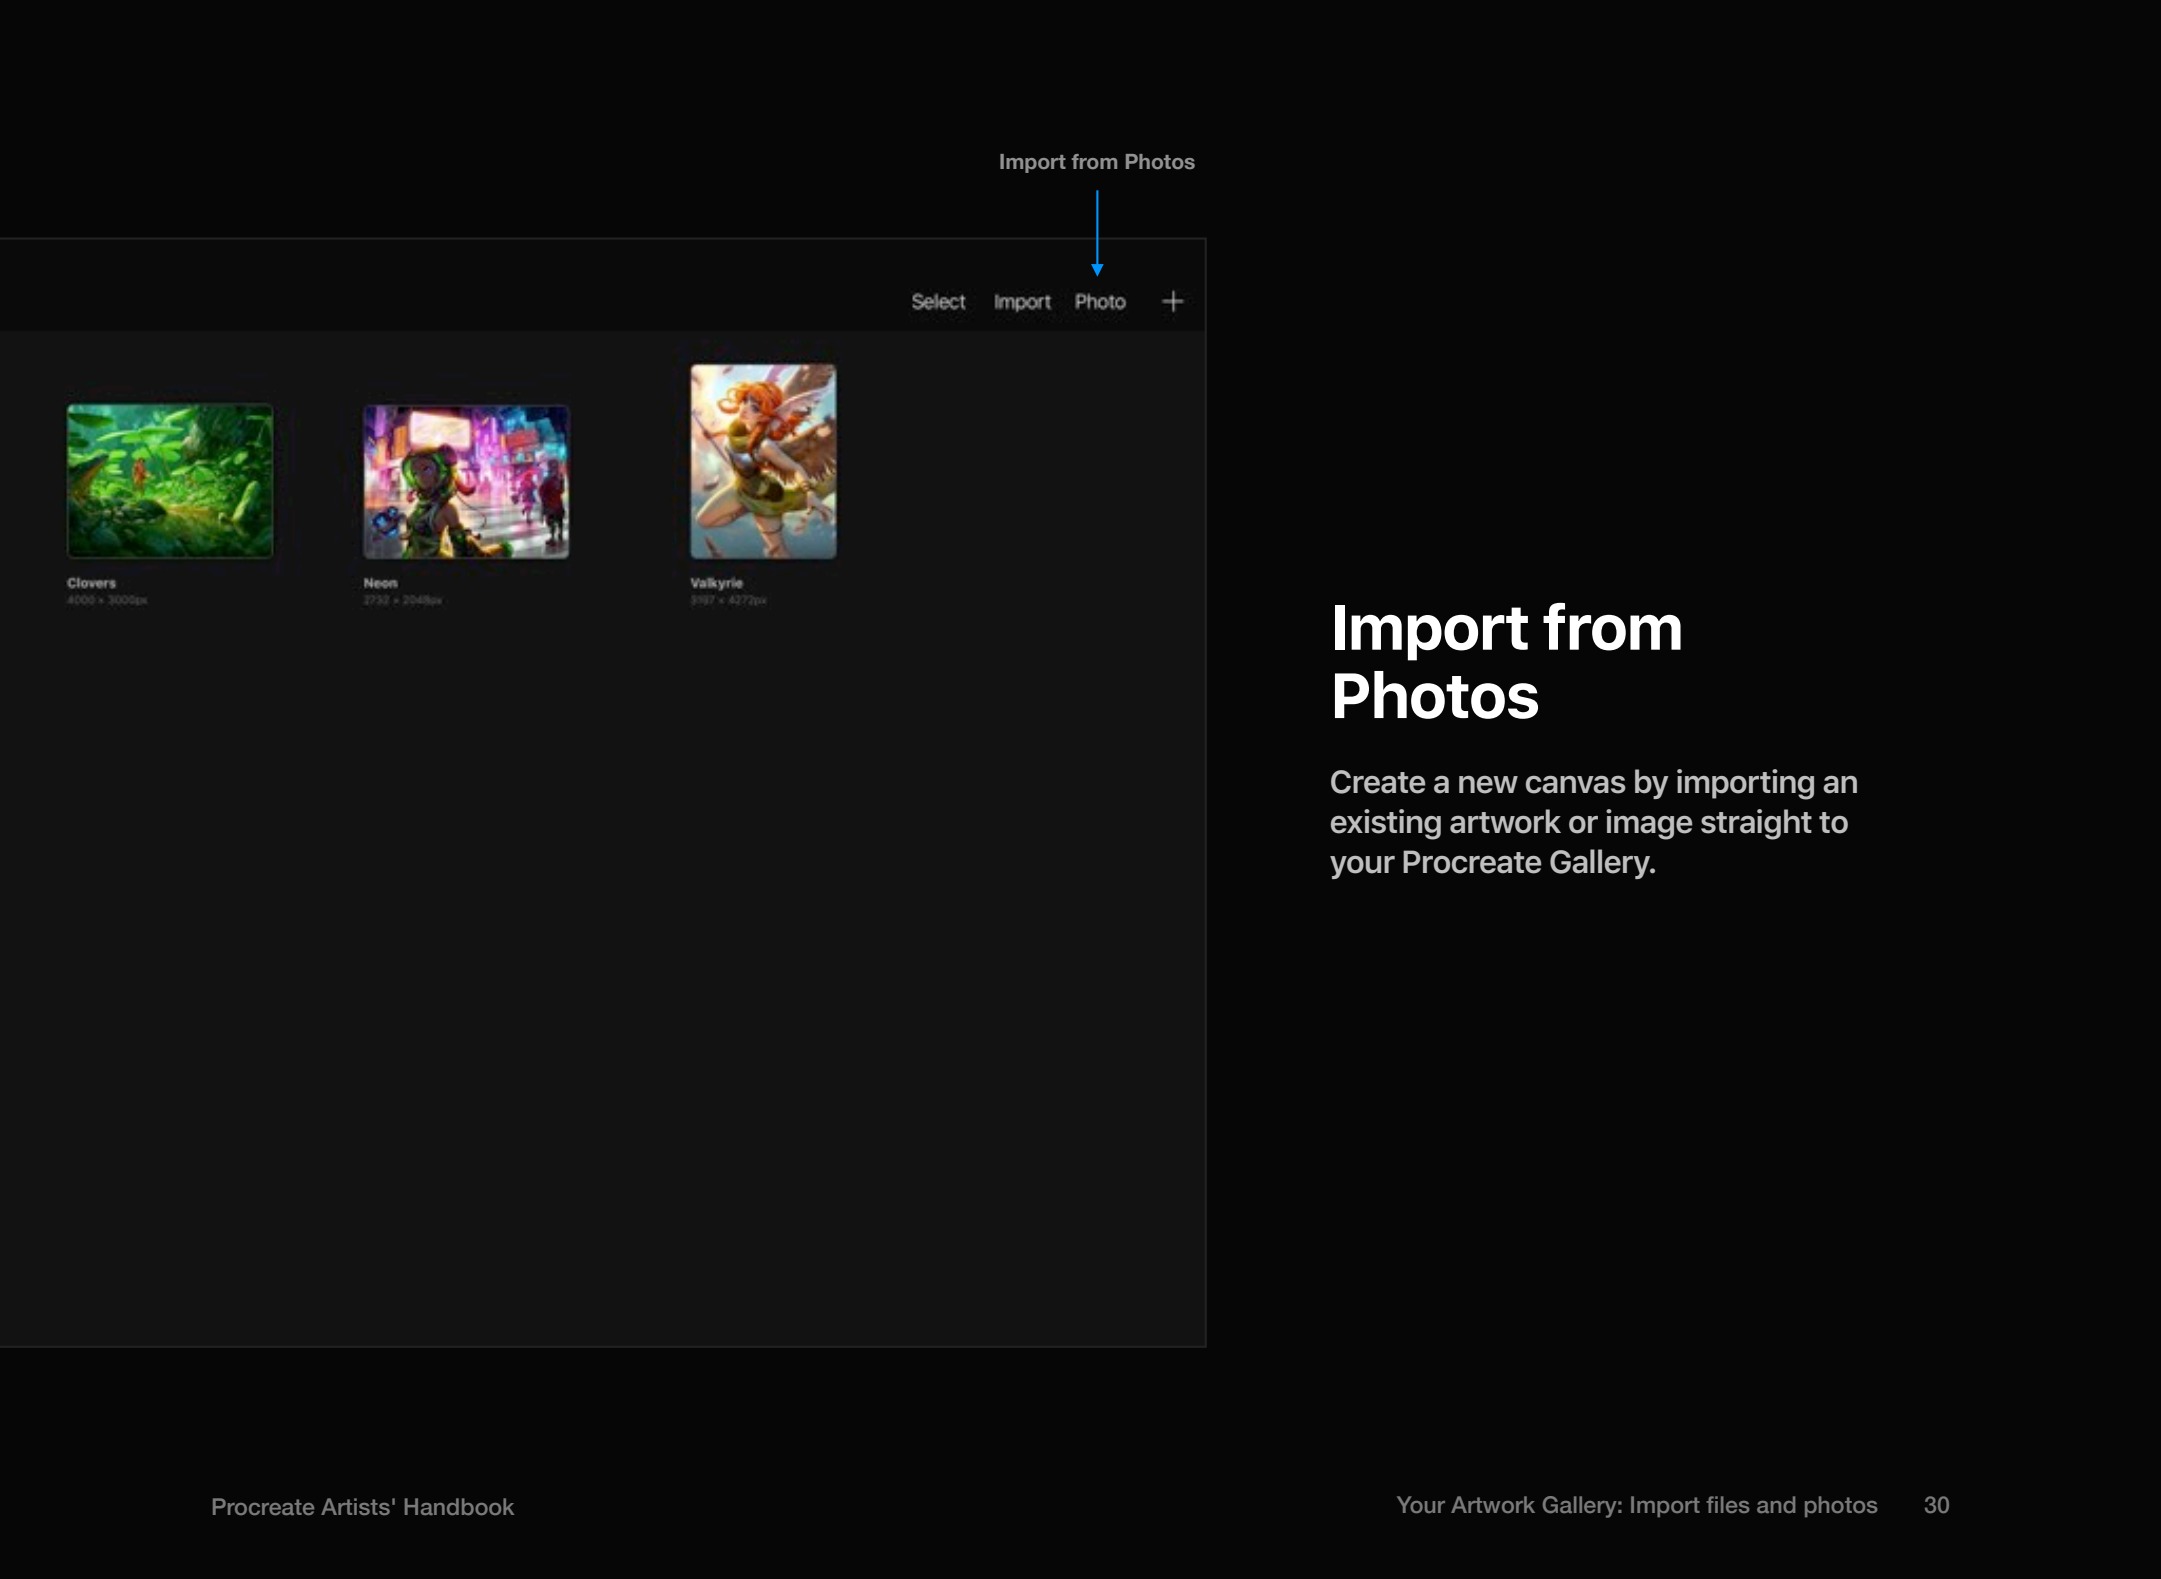Click the Import from Photos annotation label
2161x1579 pixels.
1097,161
